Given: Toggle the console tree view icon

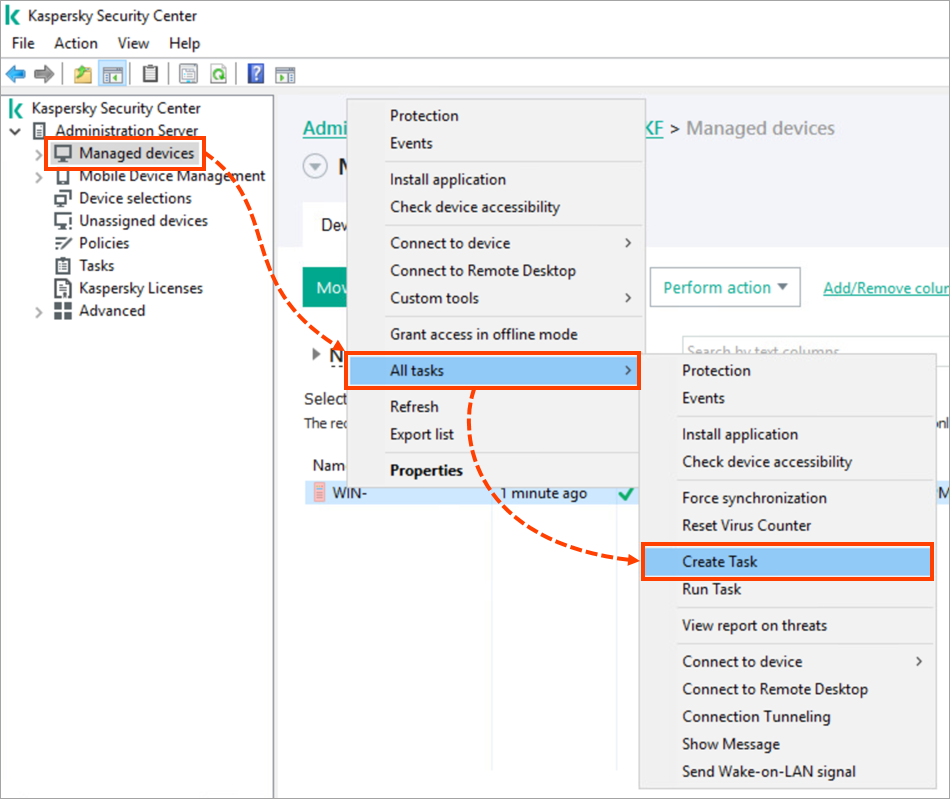Looking at the screenshot, I should [x=113, y=73].
